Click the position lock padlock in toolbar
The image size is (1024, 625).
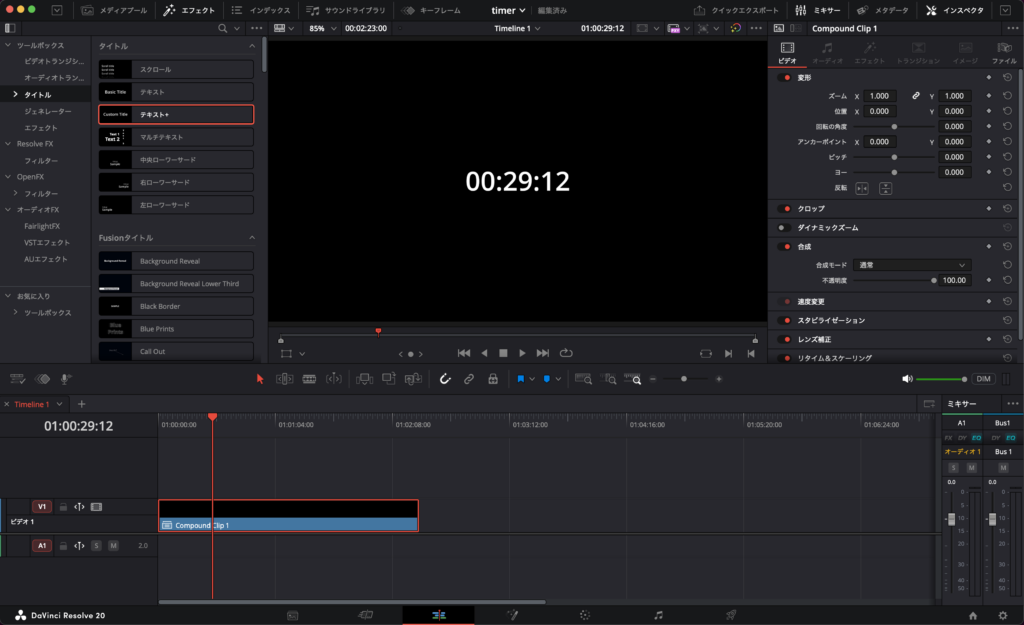coord(492,379)
